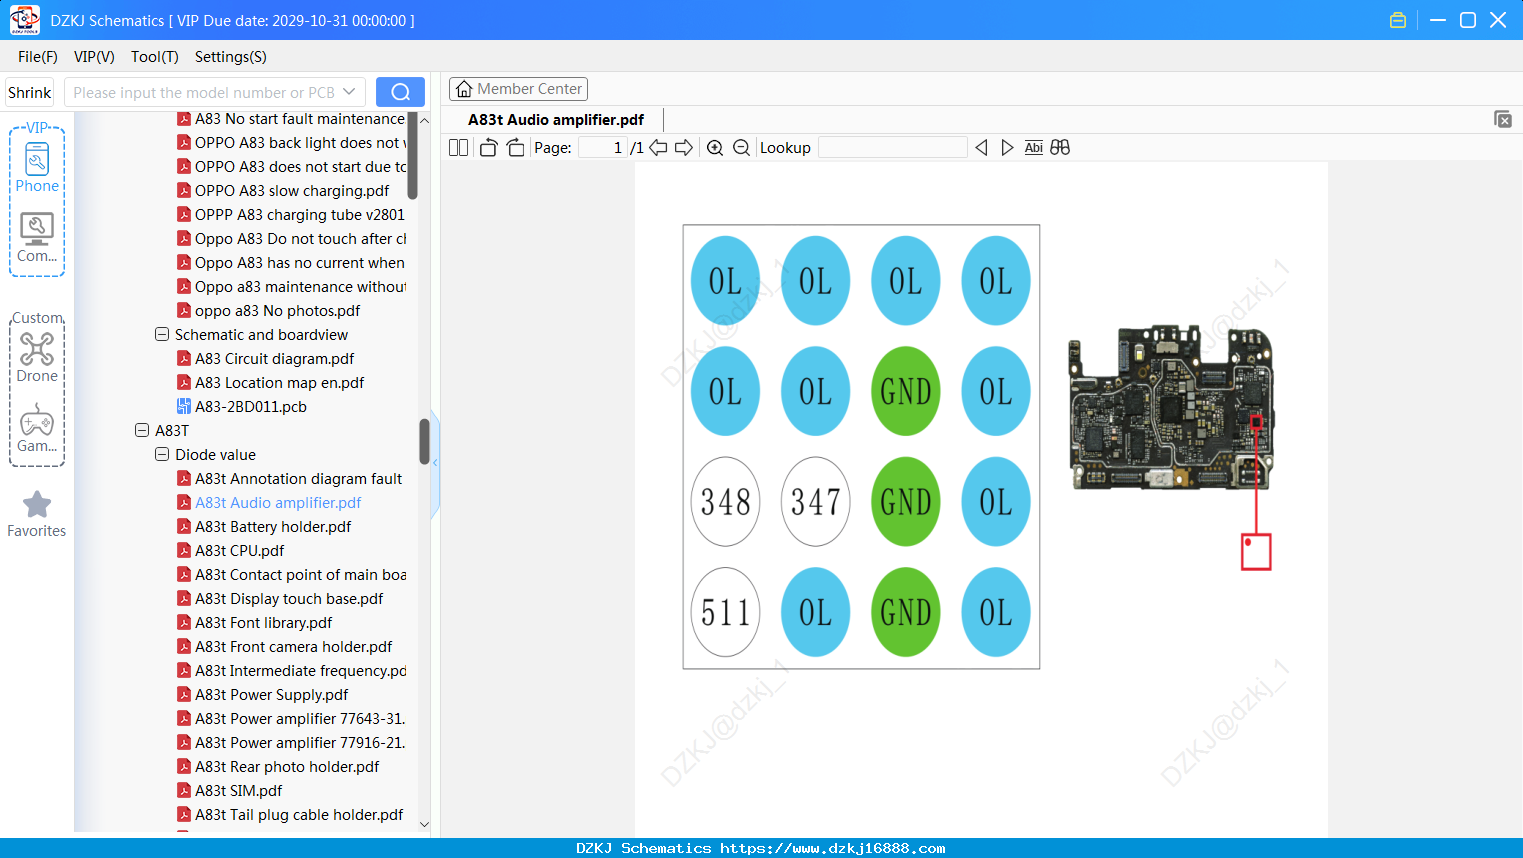
Task: Open A83 Circuit diagram.pdf
Action: pyautogui.click(x=274, y=359)
